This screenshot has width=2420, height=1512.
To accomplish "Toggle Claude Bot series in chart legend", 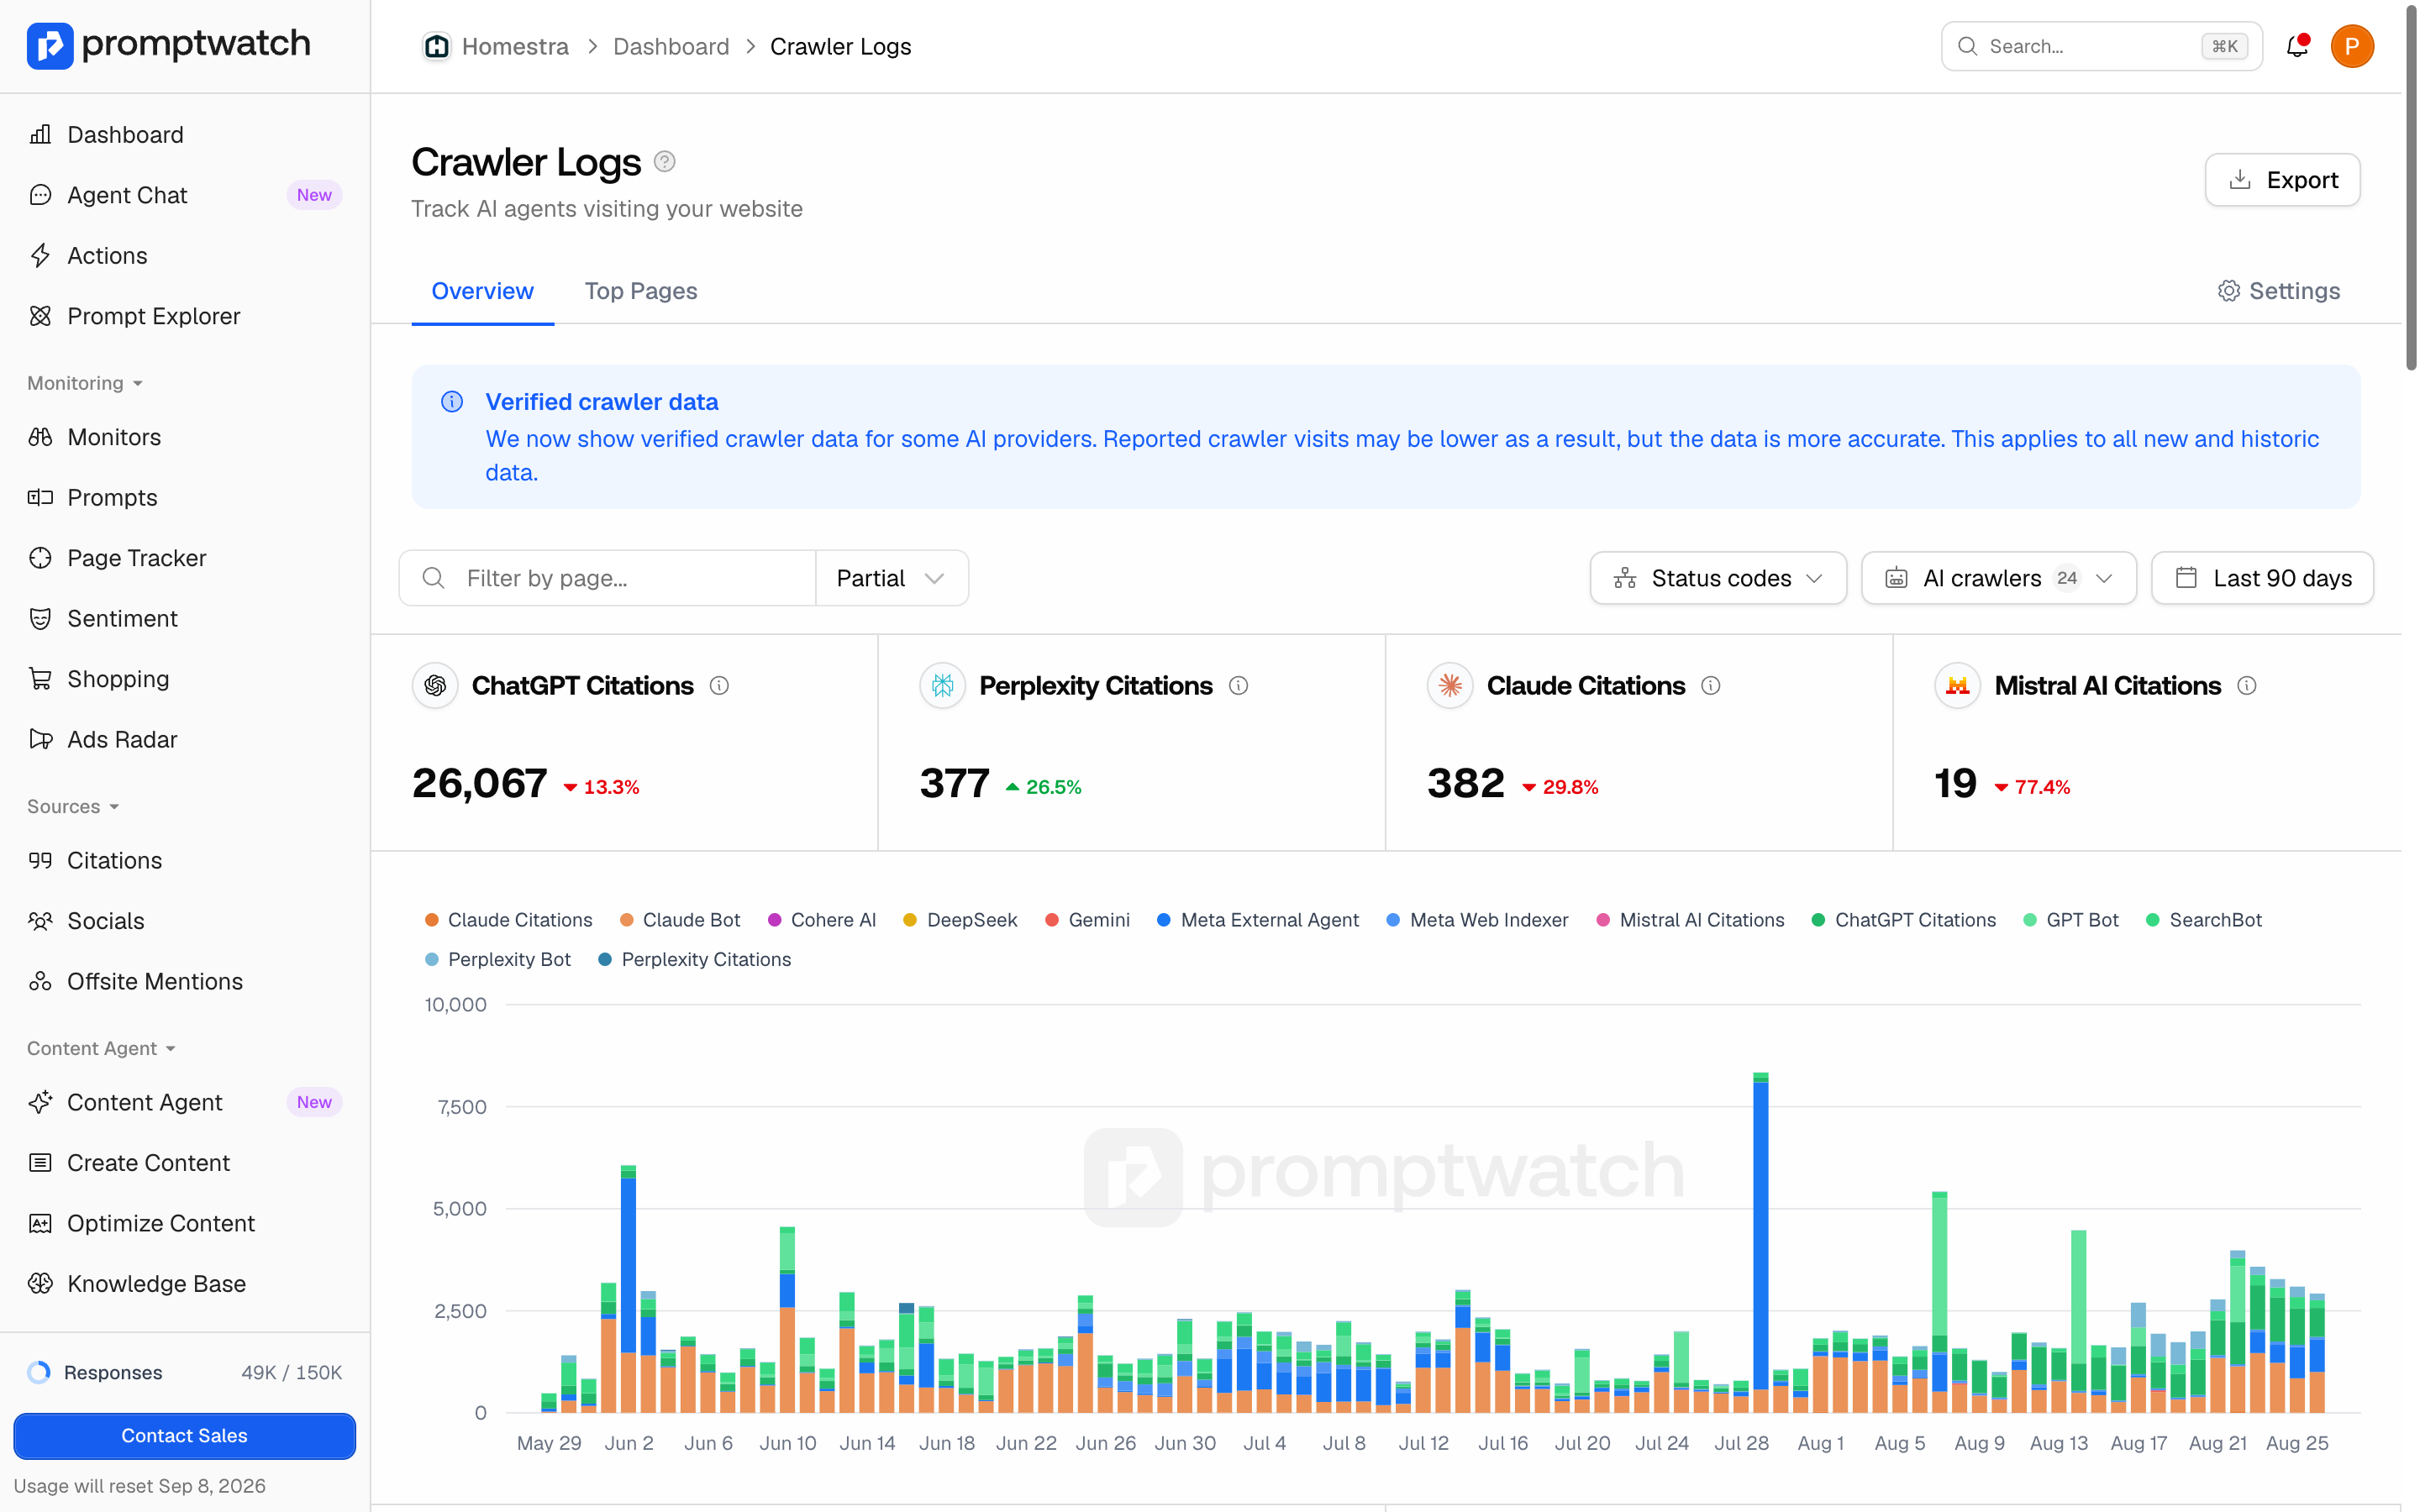I will coord(680,920).
